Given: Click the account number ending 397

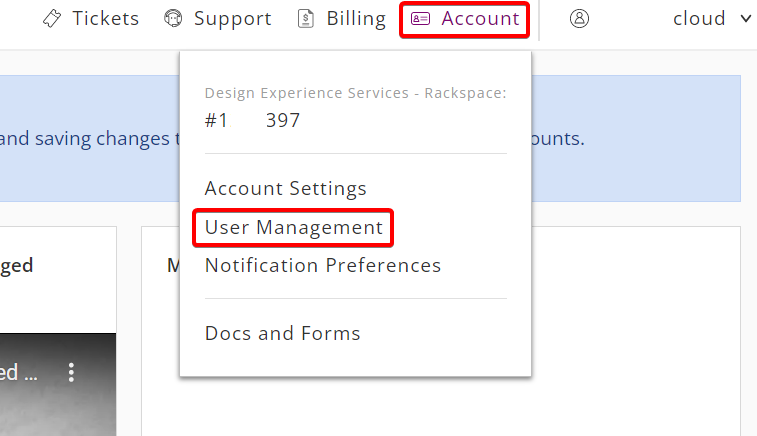Looking at the screenshot, I should (x=252, y=120).
